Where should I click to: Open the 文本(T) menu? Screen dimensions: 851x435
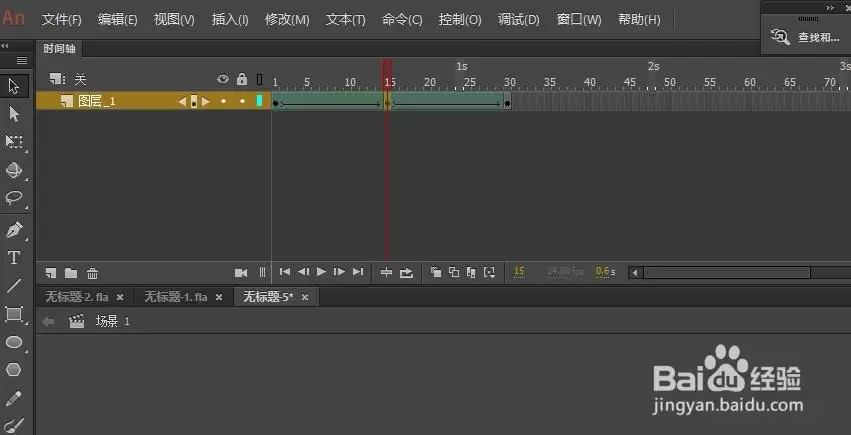point(346,20)
